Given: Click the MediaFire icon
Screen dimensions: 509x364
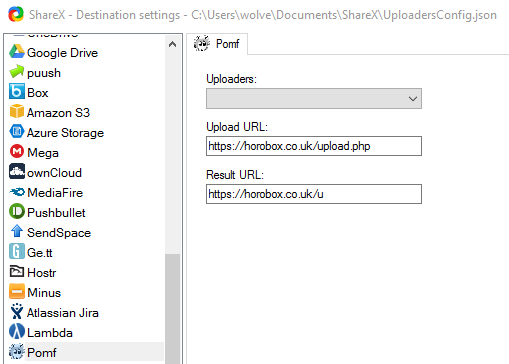Looking at the screenshot, I should 17,192.
